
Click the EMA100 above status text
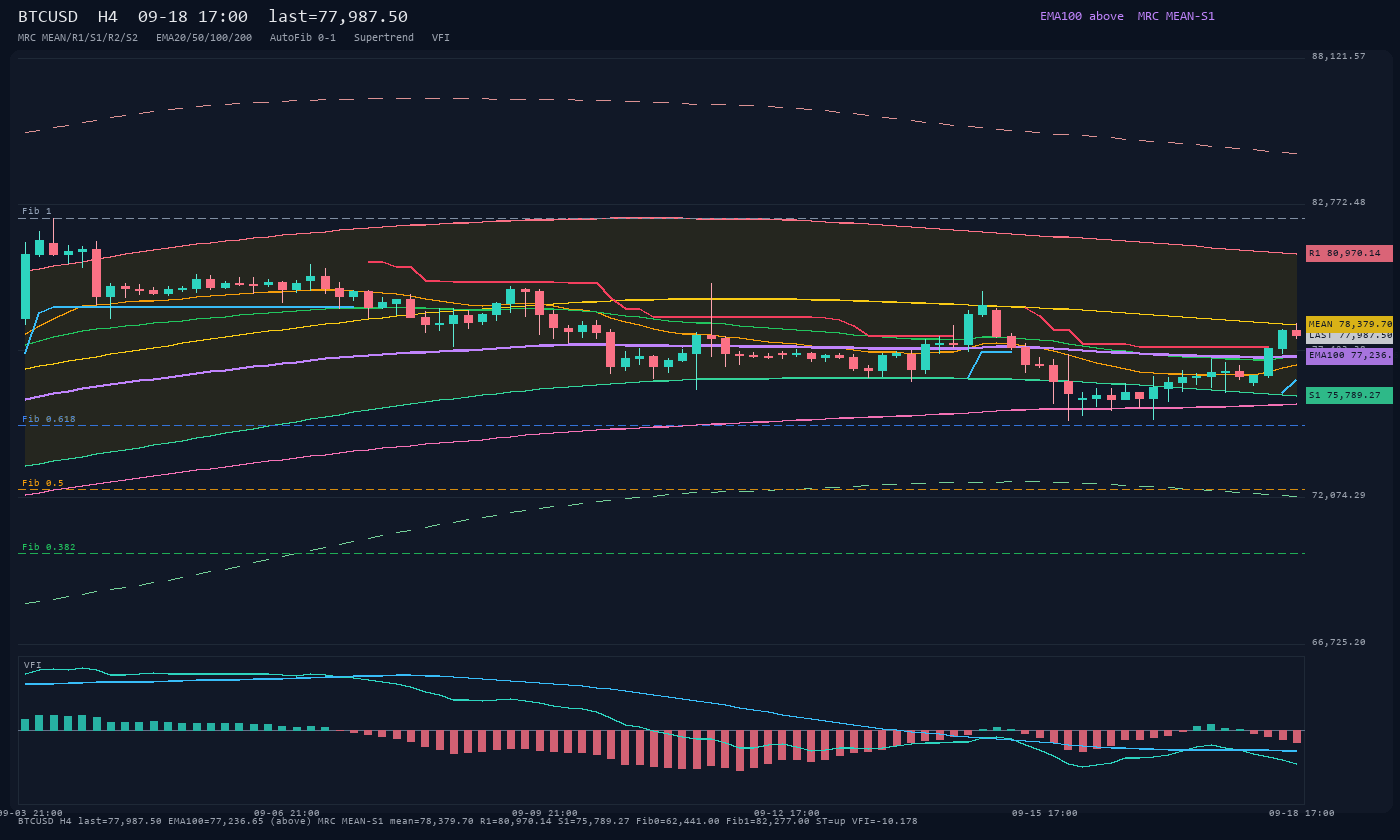pyautogui.click(x=1082, y=16)
